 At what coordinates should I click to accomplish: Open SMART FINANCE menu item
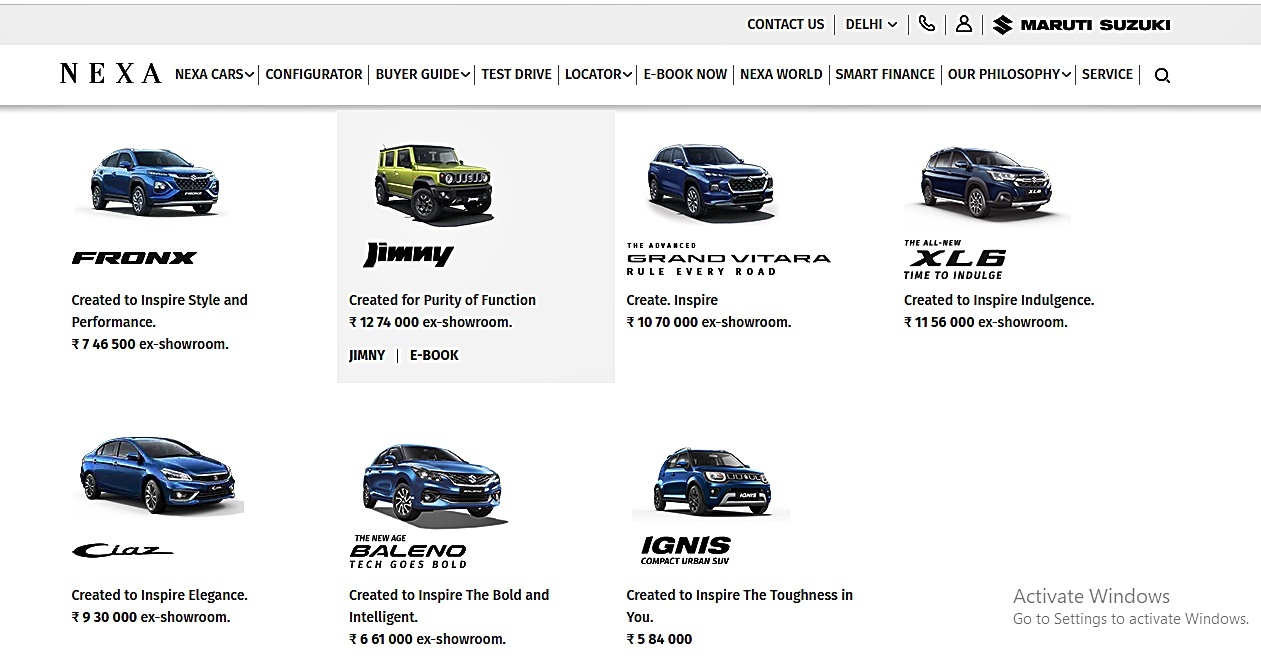point(885,74)
